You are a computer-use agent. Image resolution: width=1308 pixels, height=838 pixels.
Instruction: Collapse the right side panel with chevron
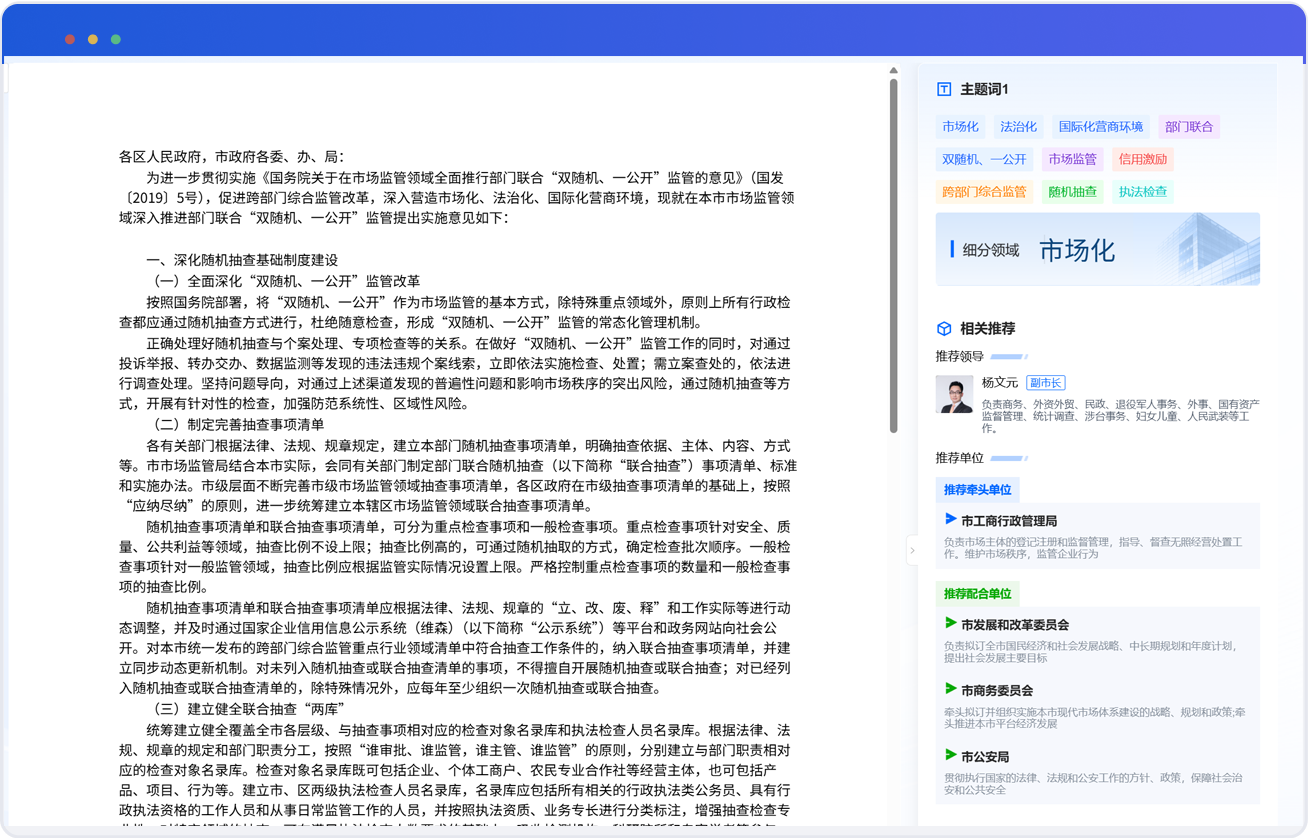[911, 550]
